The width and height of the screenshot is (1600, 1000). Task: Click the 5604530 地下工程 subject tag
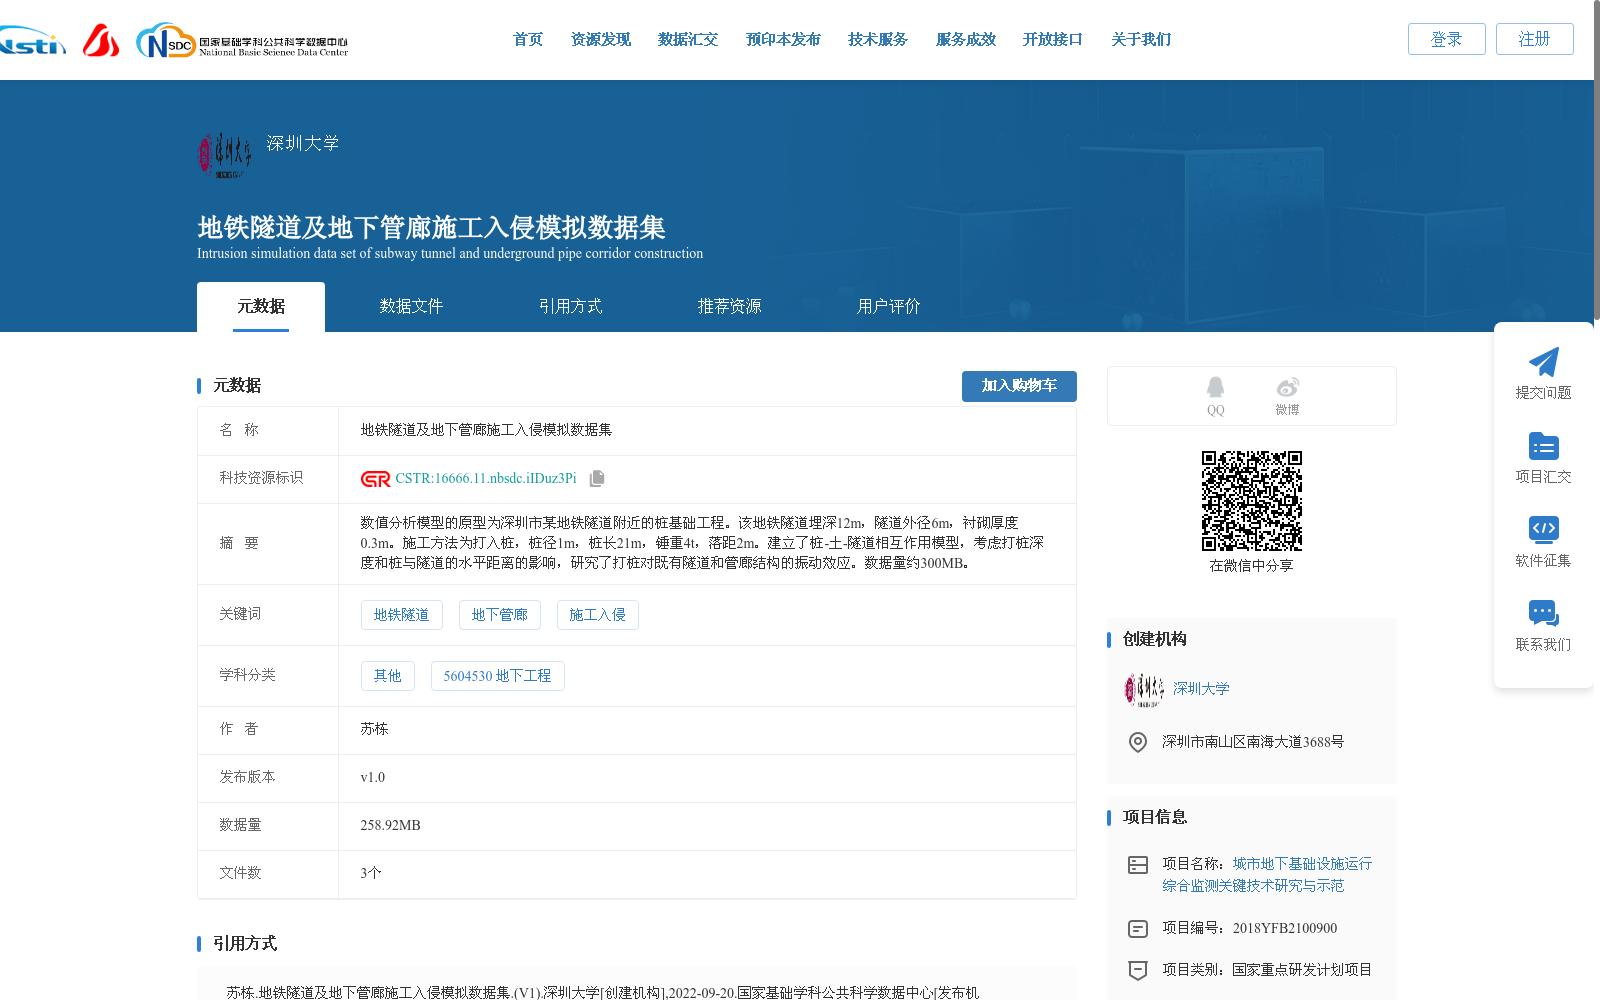coord(497,676)
